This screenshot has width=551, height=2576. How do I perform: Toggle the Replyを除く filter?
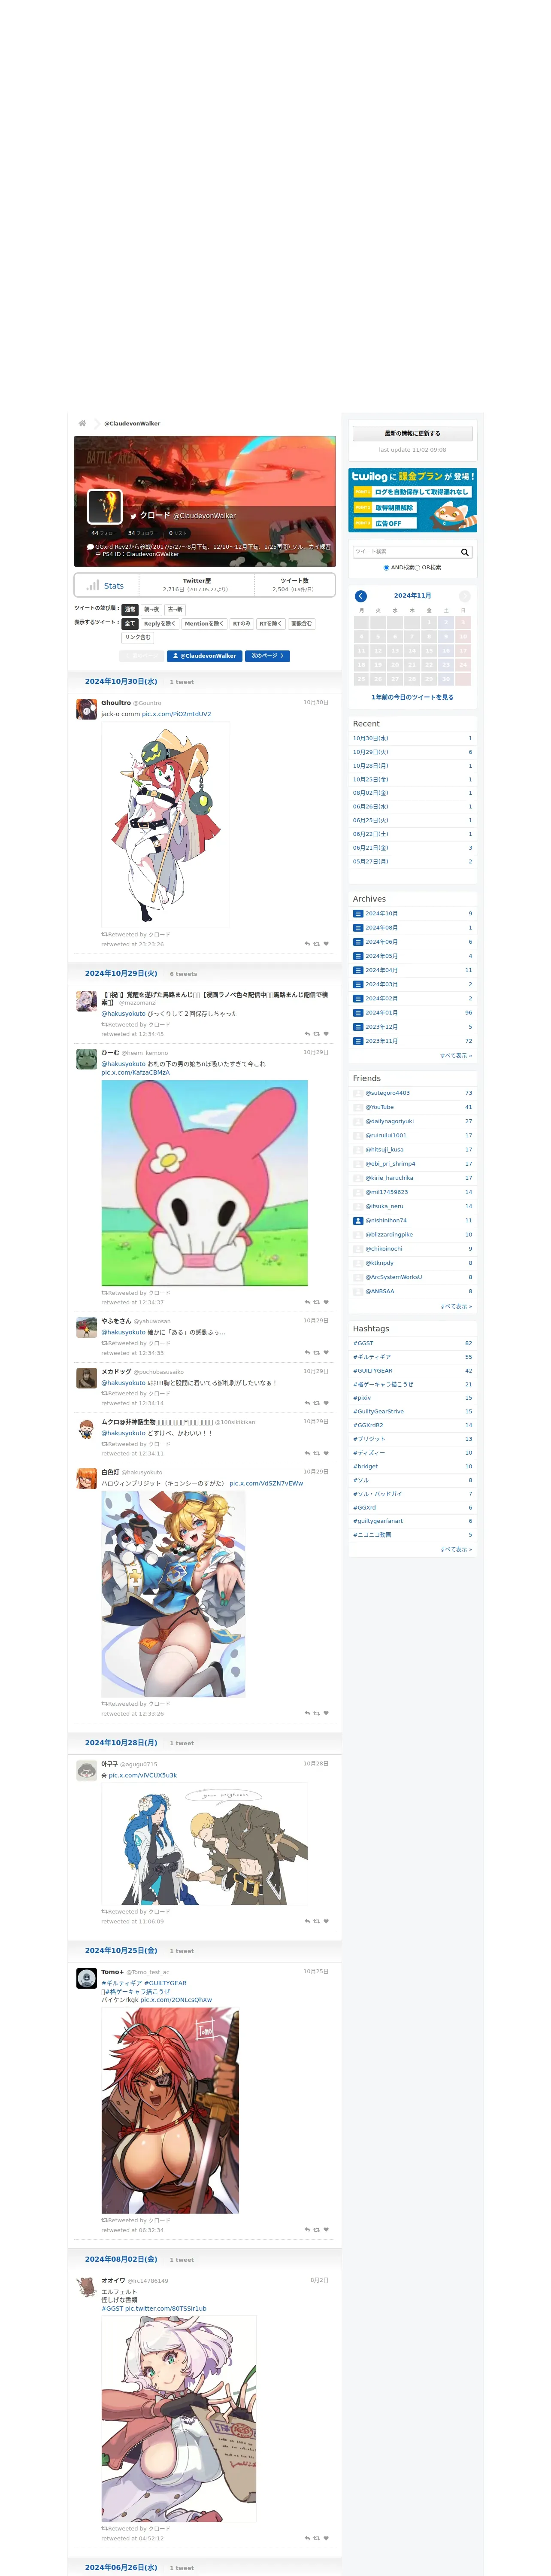[x=160, y=623]
